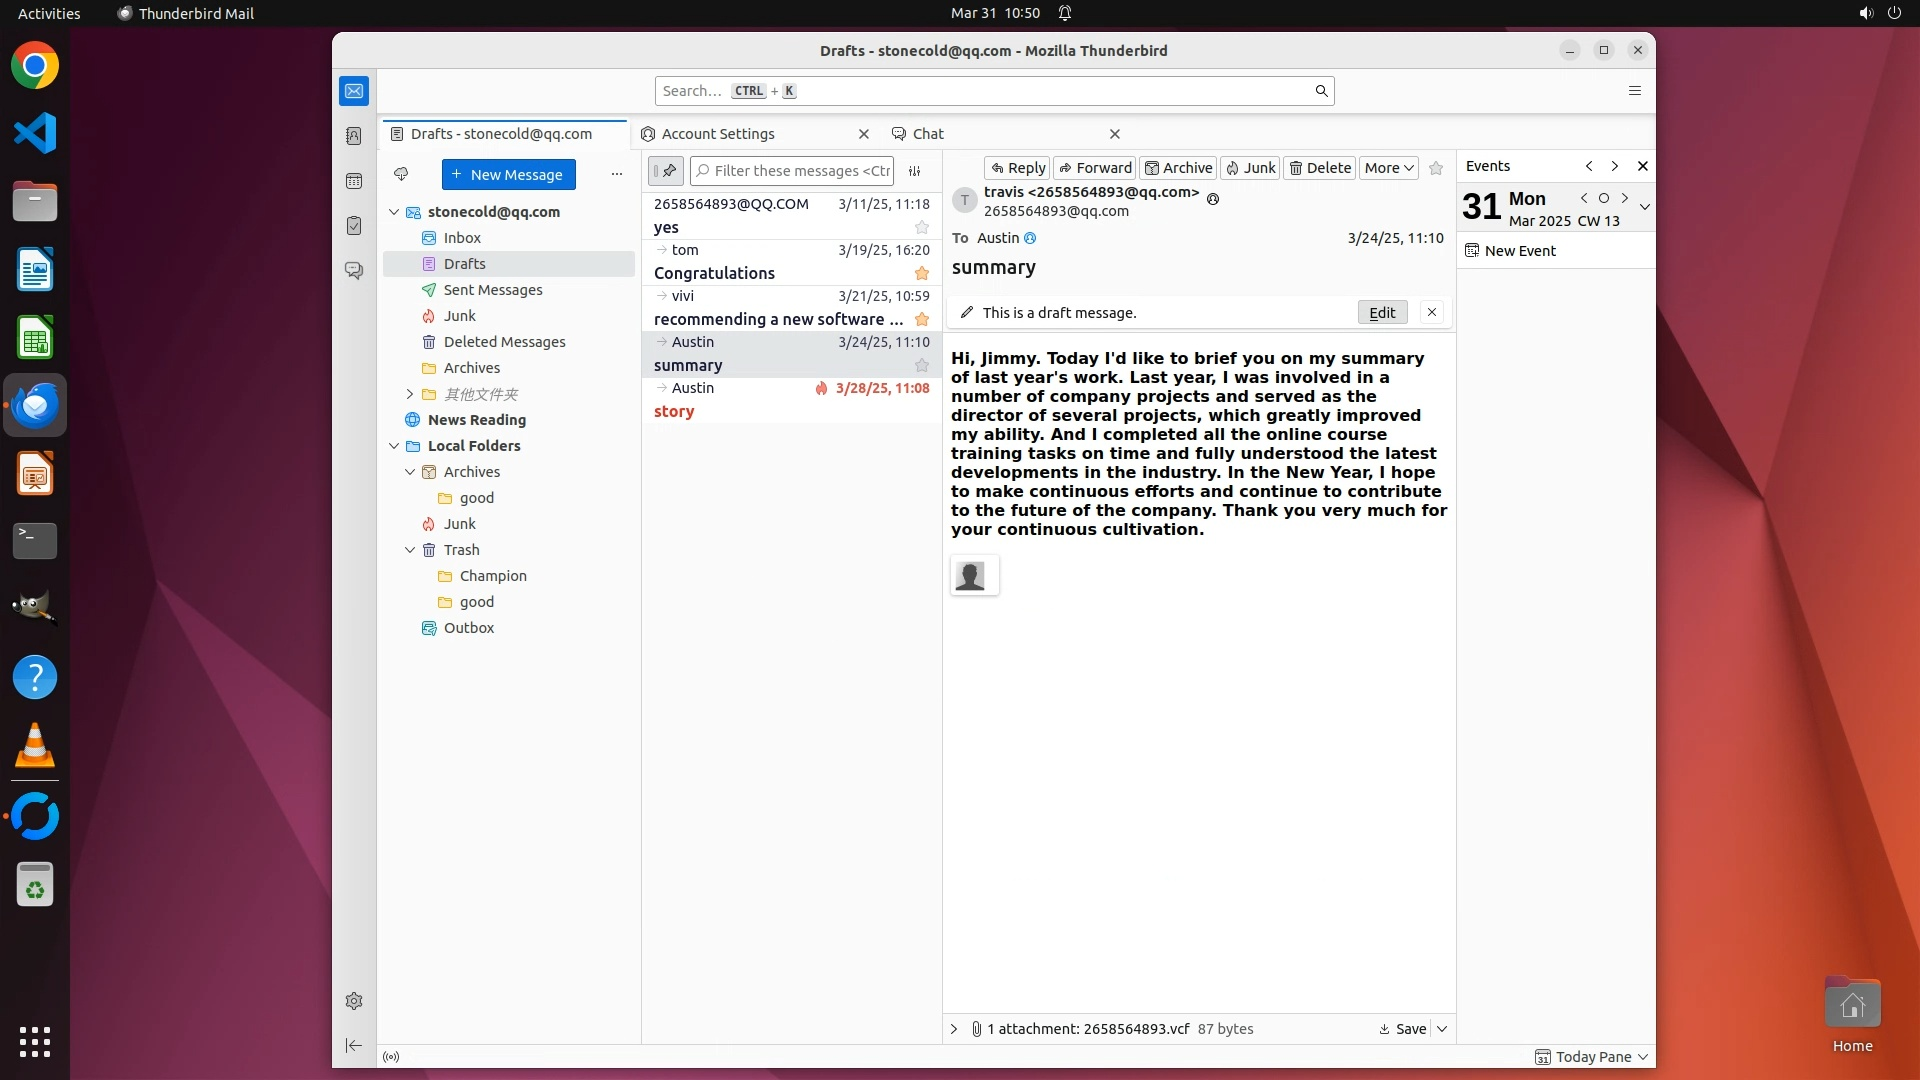Screen dimensions: 1920x1080
Task: Open settings gear in spaces toolbar
Action: click(354, 1001)
